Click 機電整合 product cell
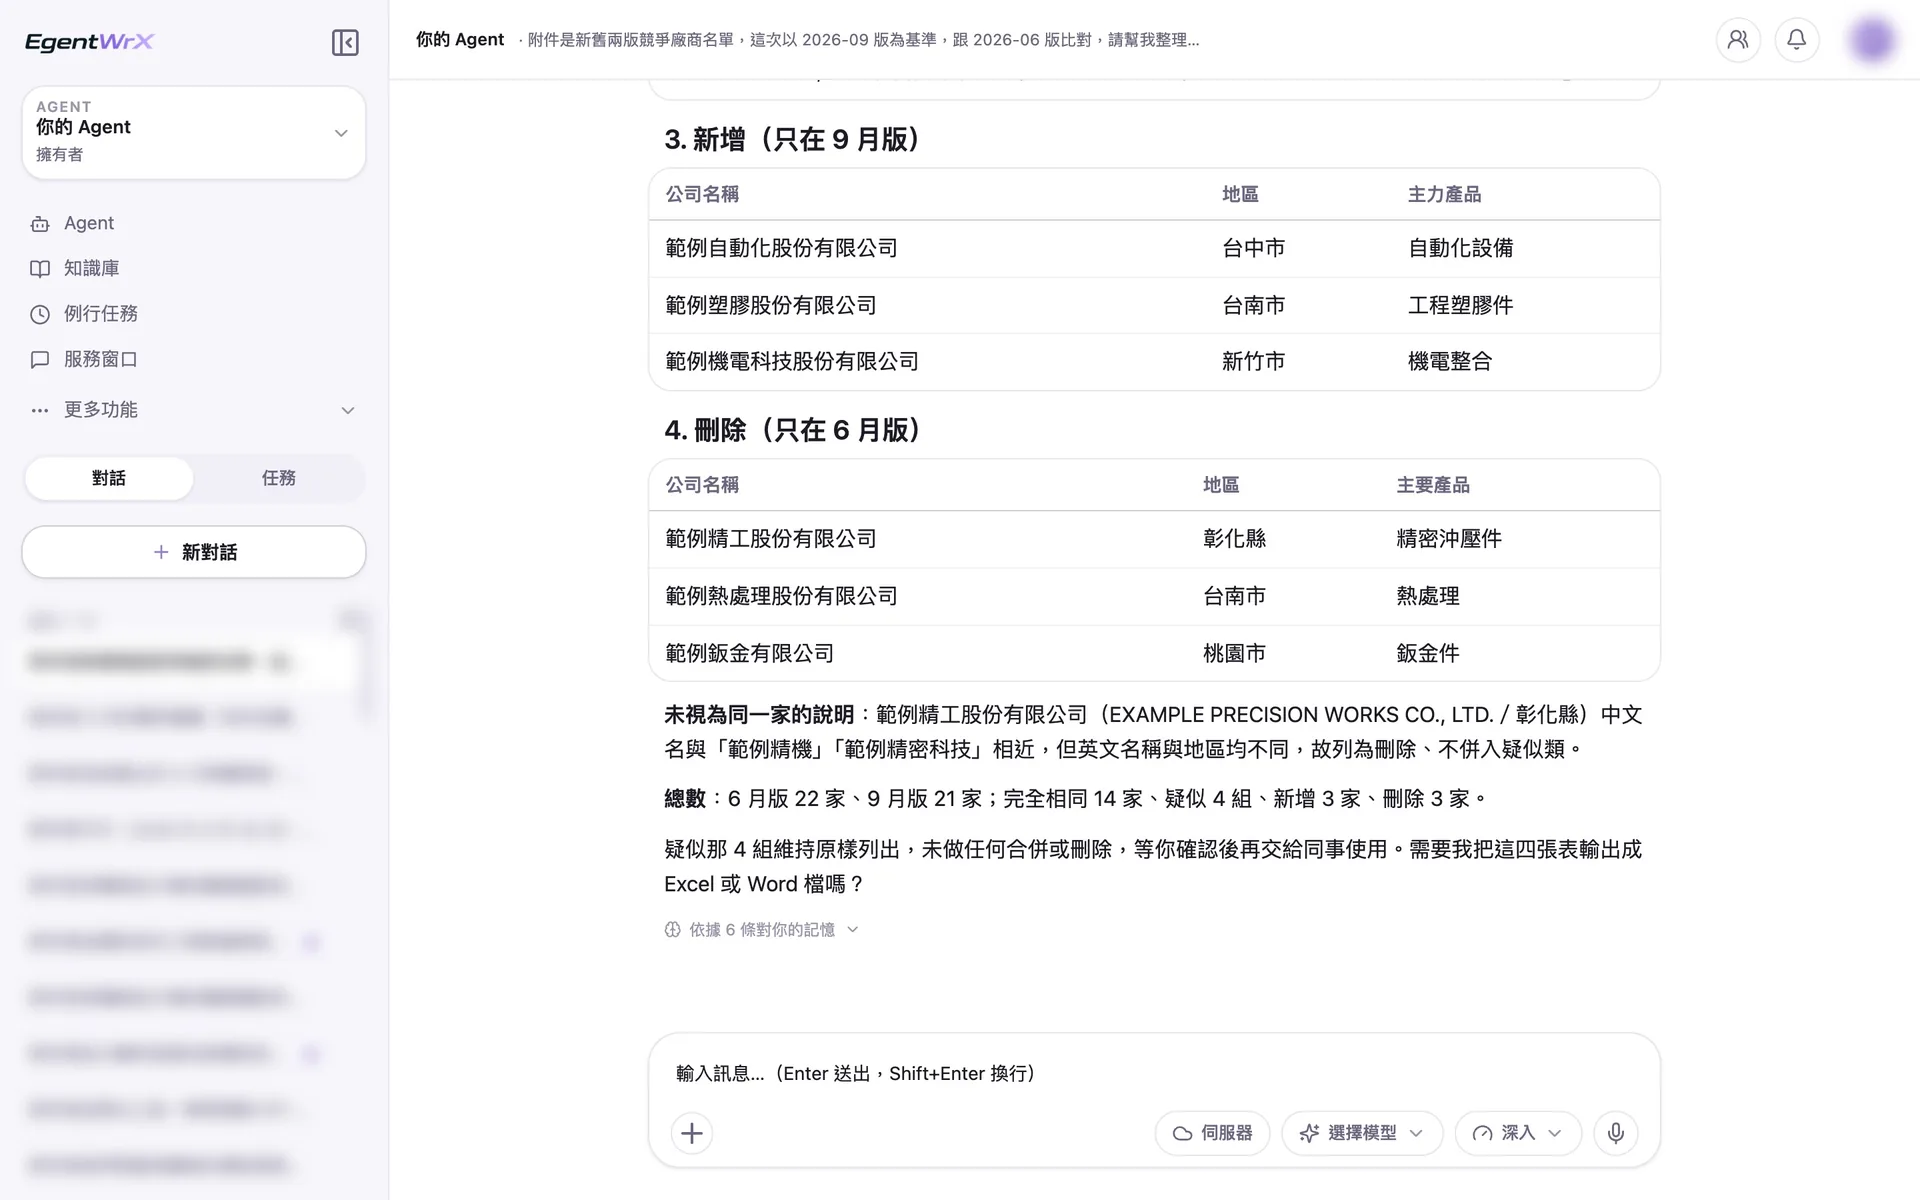Screen dimensions: 1920x1200 coord(1450,361)
